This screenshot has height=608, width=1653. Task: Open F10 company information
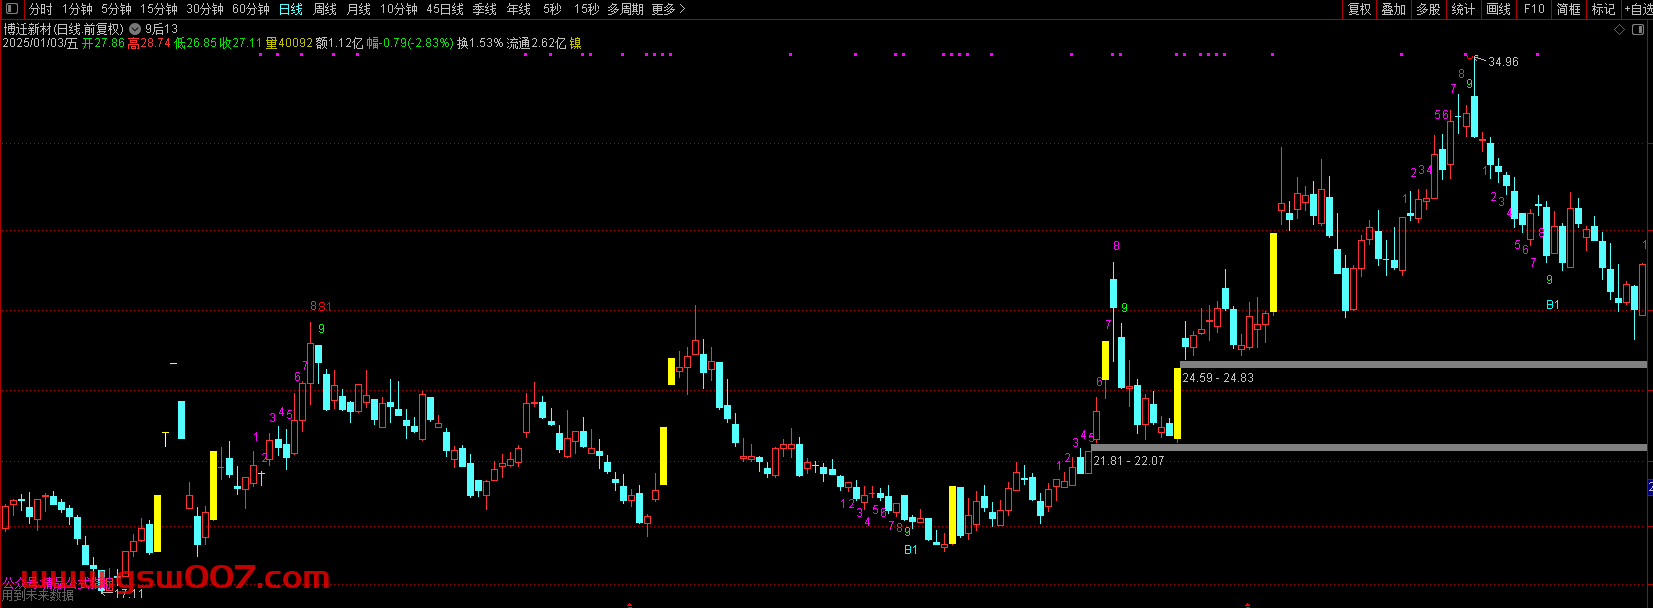1534,9
